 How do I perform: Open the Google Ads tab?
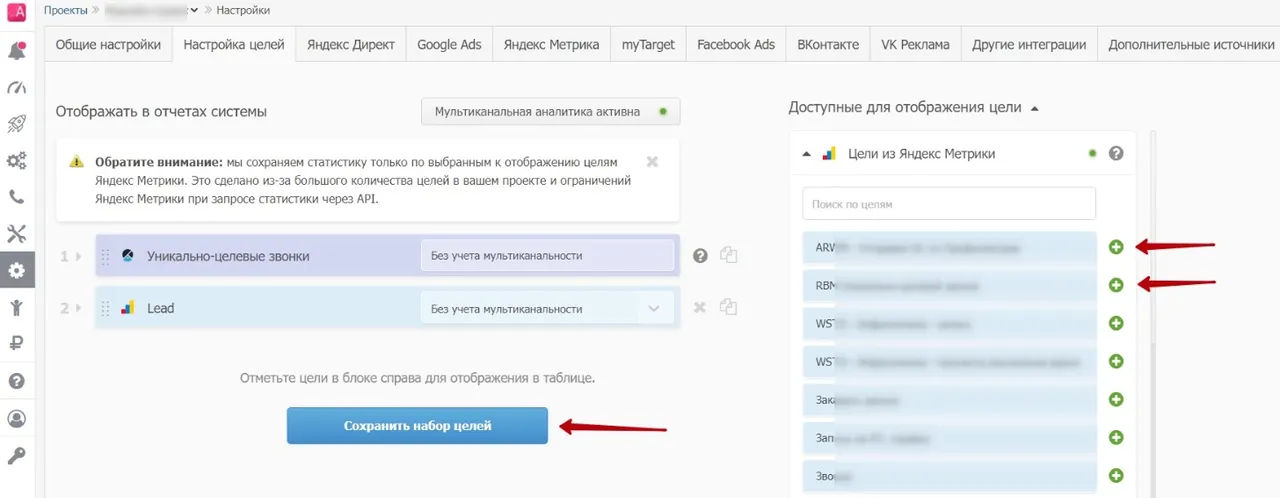[449, 44]
